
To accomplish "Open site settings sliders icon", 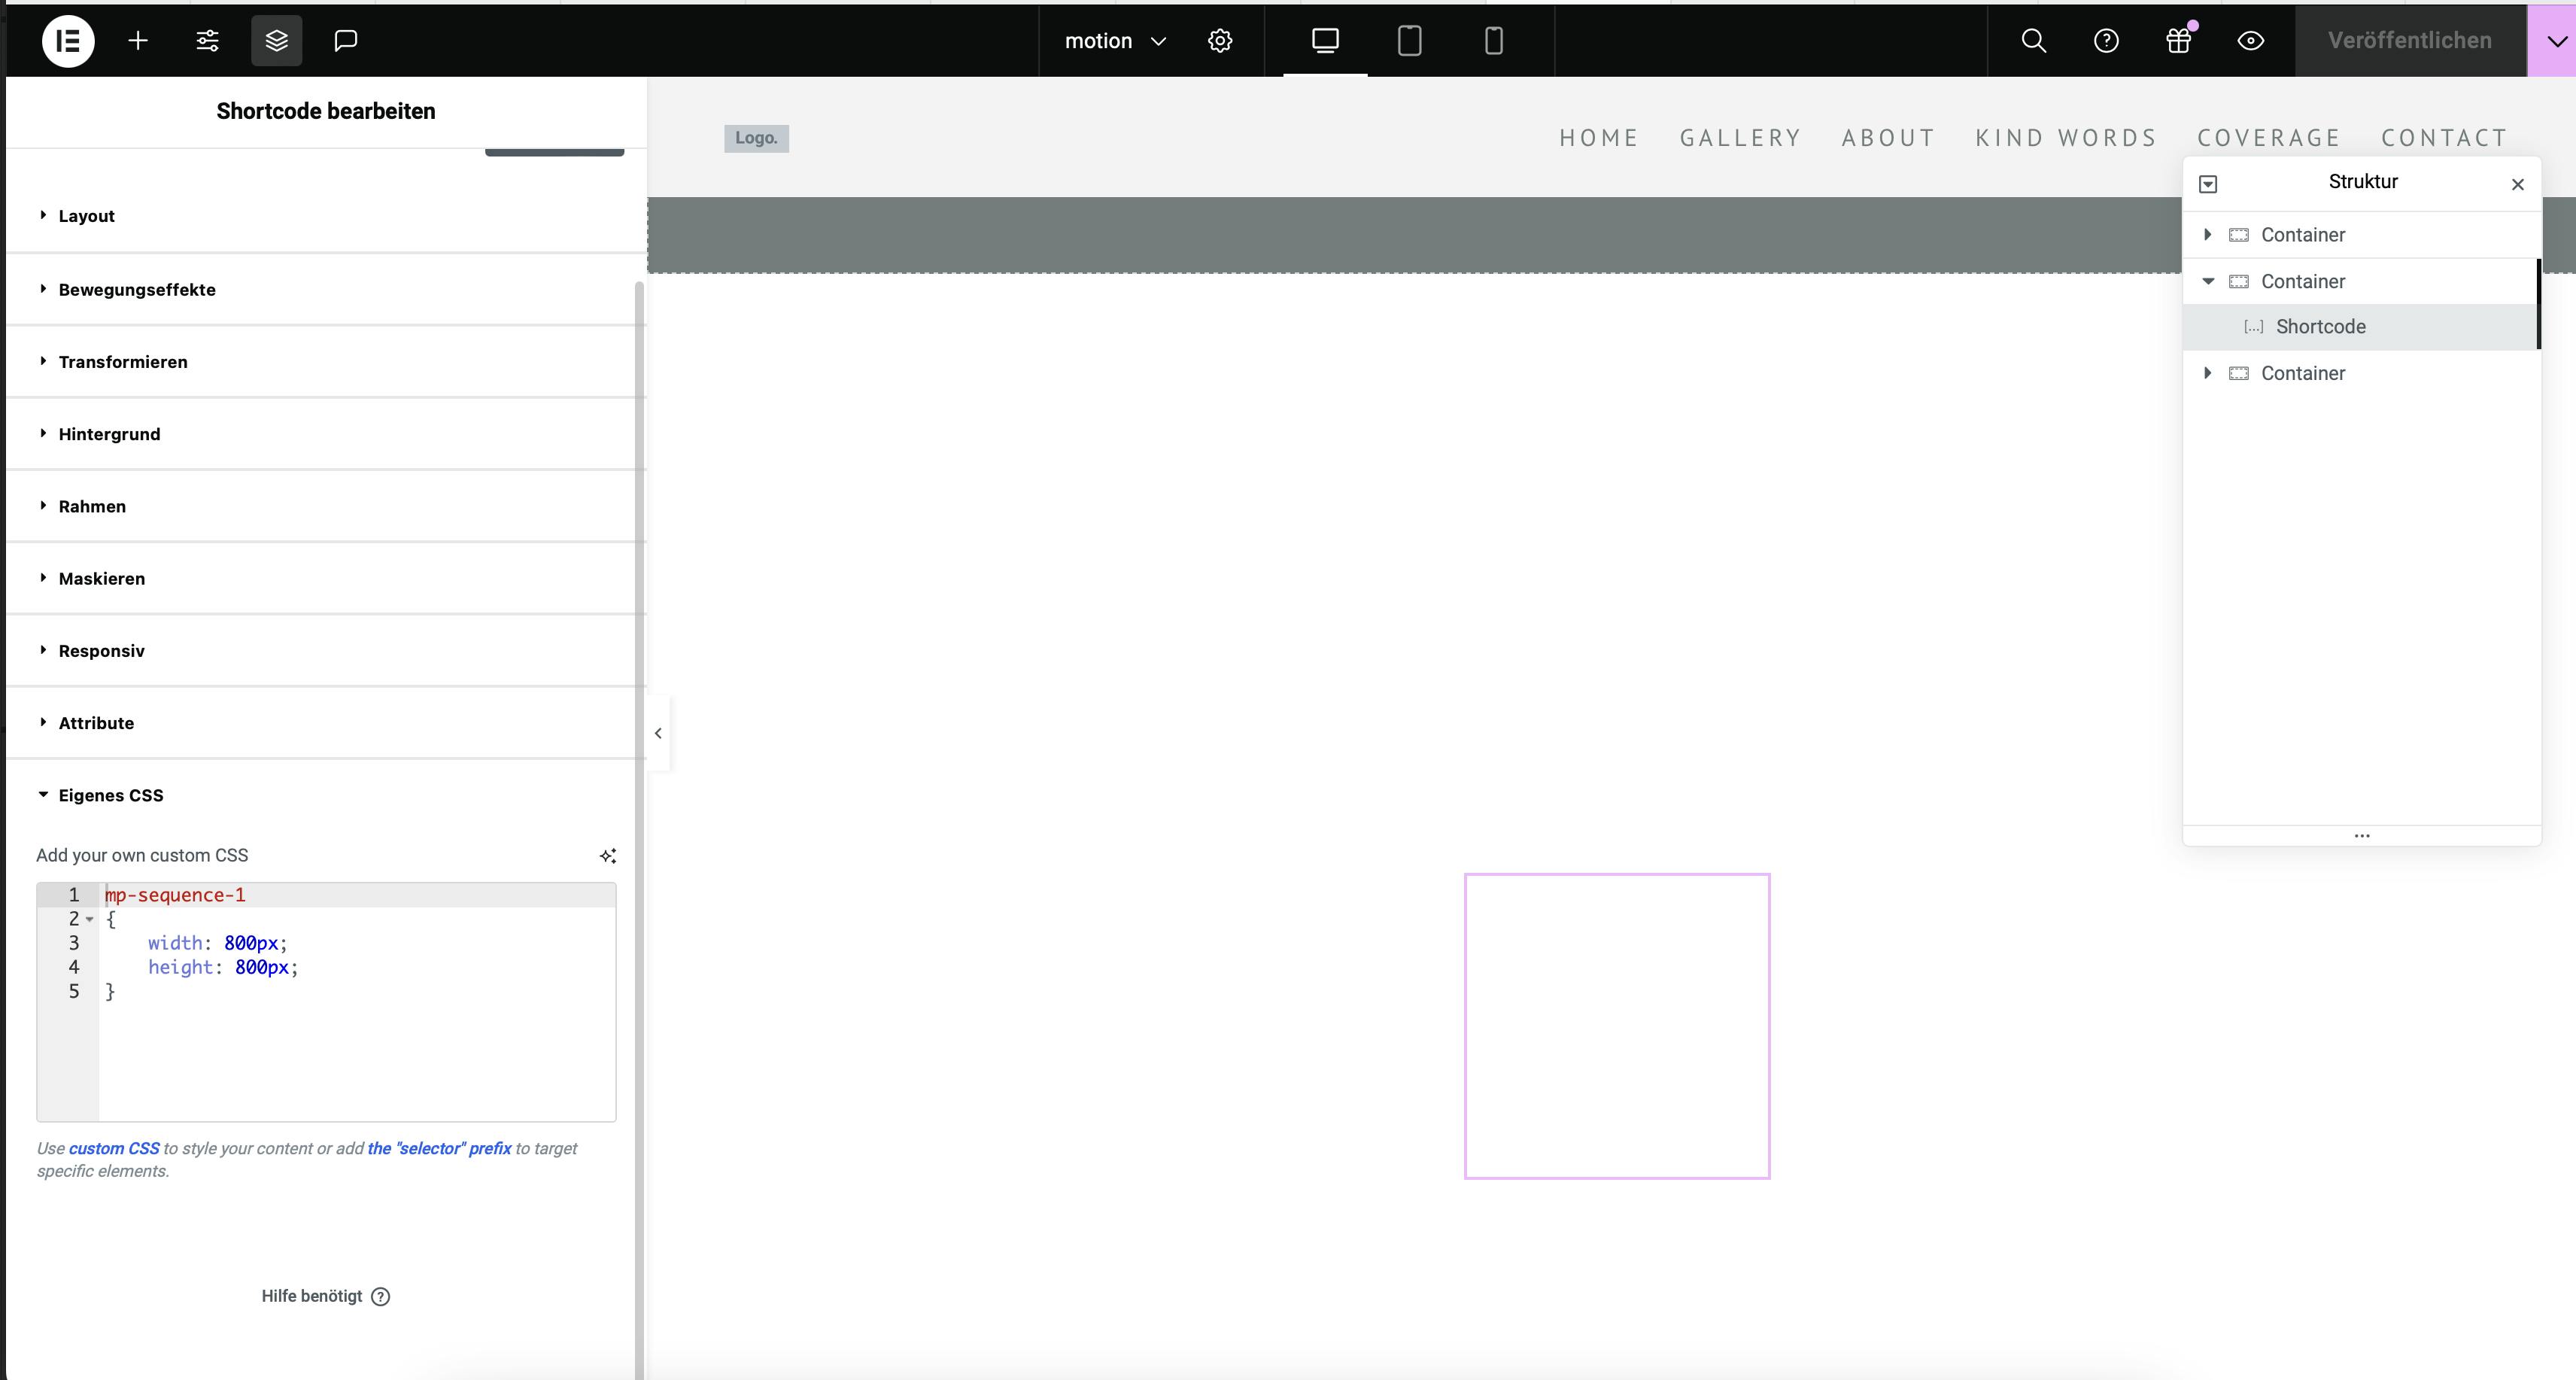I will point(207,41).
